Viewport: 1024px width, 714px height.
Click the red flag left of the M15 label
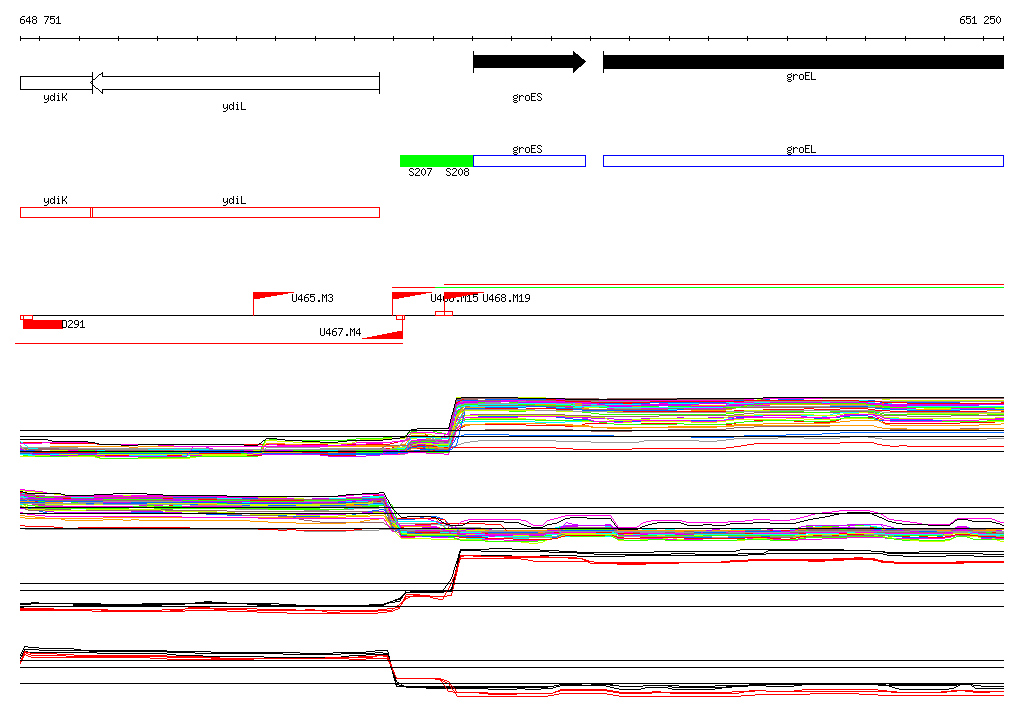coord(410,296)
